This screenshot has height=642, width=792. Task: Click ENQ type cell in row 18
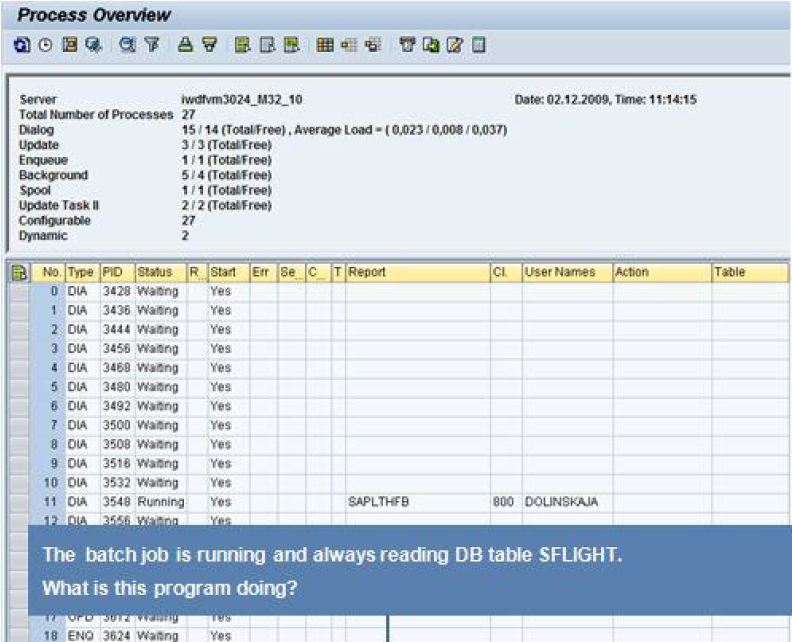pyautogui.click(x=80, y=635)
